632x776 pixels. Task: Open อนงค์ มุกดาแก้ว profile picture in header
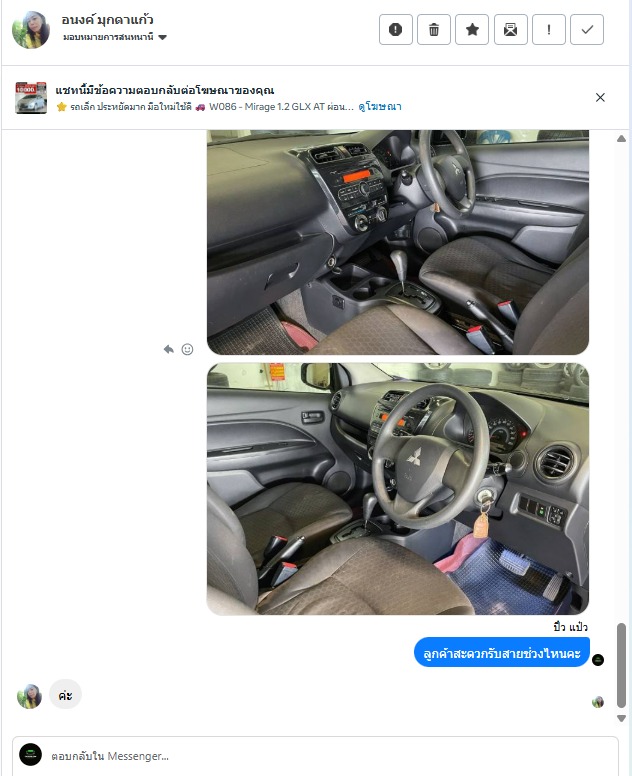tap(31, 30)
